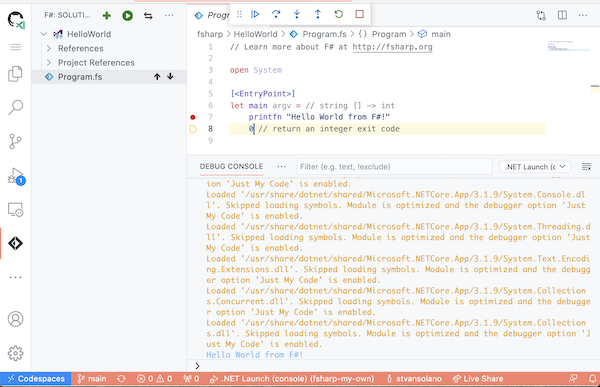Switch git branch main in status bar
Viewport: 600px width, 387px height.
click(92, 379)
